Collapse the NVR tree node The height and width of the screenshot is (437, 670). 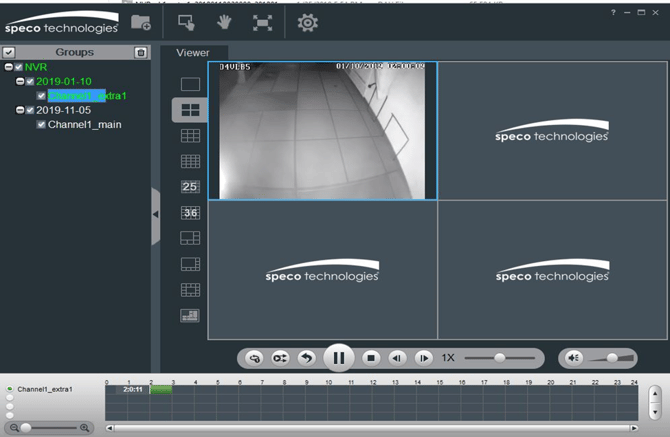pyautogui.click(x=9, y=67)
